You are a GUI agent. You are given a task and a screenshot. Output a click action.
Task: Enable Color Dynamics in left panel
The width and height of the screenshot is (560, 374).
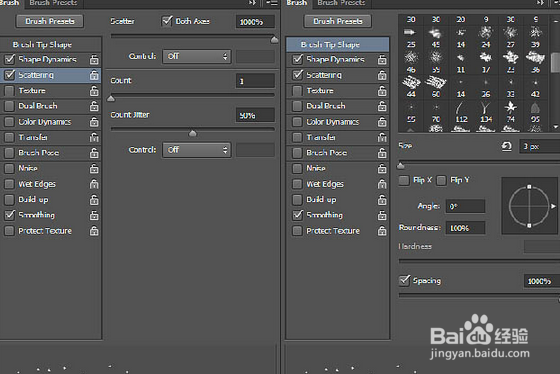pyautogui.click(x=9, y=122)
